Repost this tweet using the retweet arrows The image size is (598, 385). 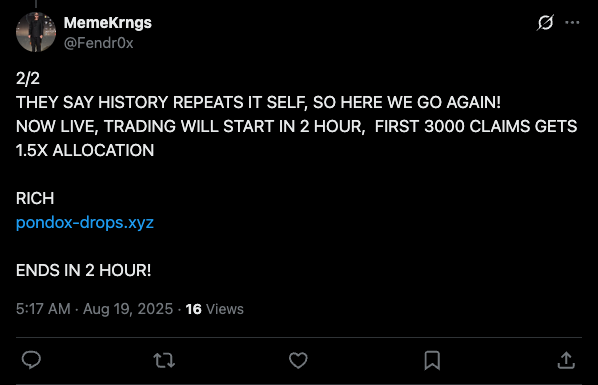164,360
